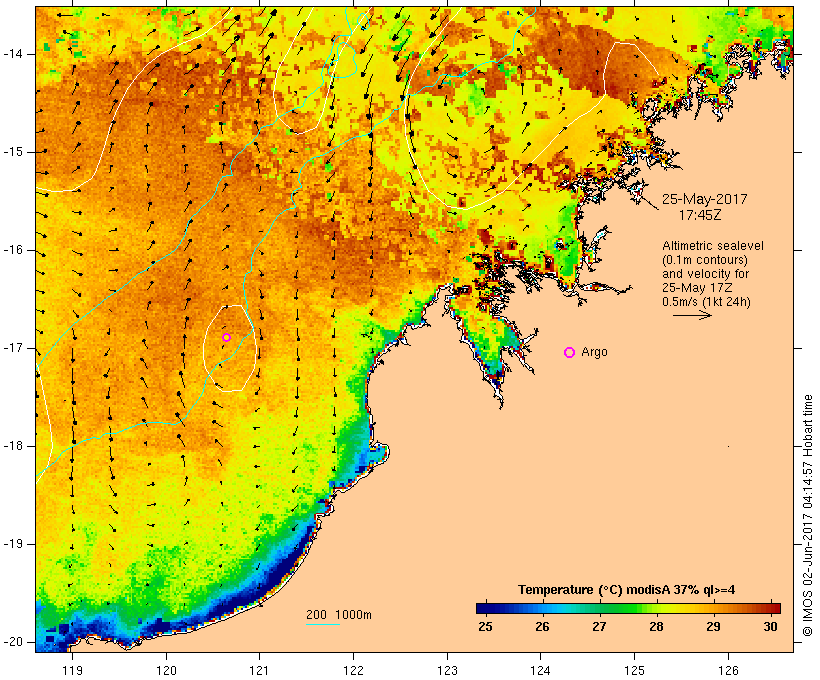Click the longitude axis label '122'
Image resolution: width=820 pixels, height=680 pixels.
pyautogui.click(x=354, y=670)
